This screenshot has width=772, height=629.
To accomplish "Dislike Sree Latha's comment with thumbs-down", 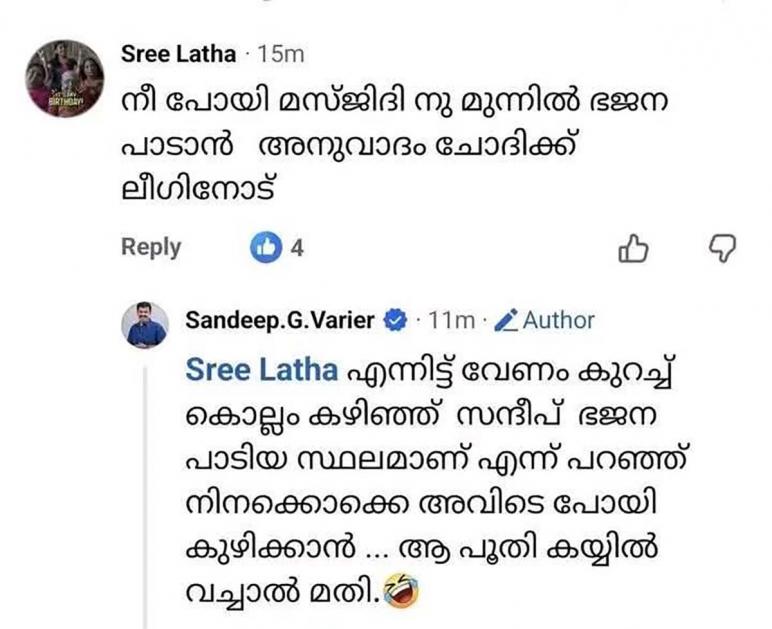I will [720, 248].
